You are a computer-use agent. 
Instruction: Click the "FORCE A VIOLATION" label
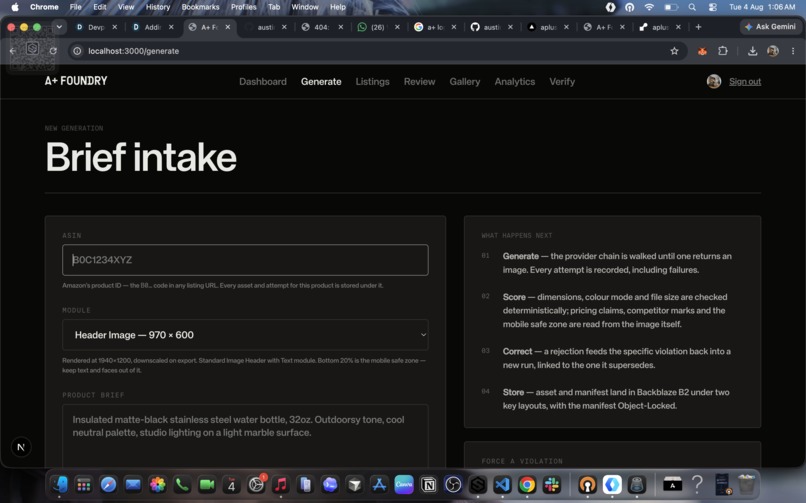pyautogui.click(x=522, y=461)
